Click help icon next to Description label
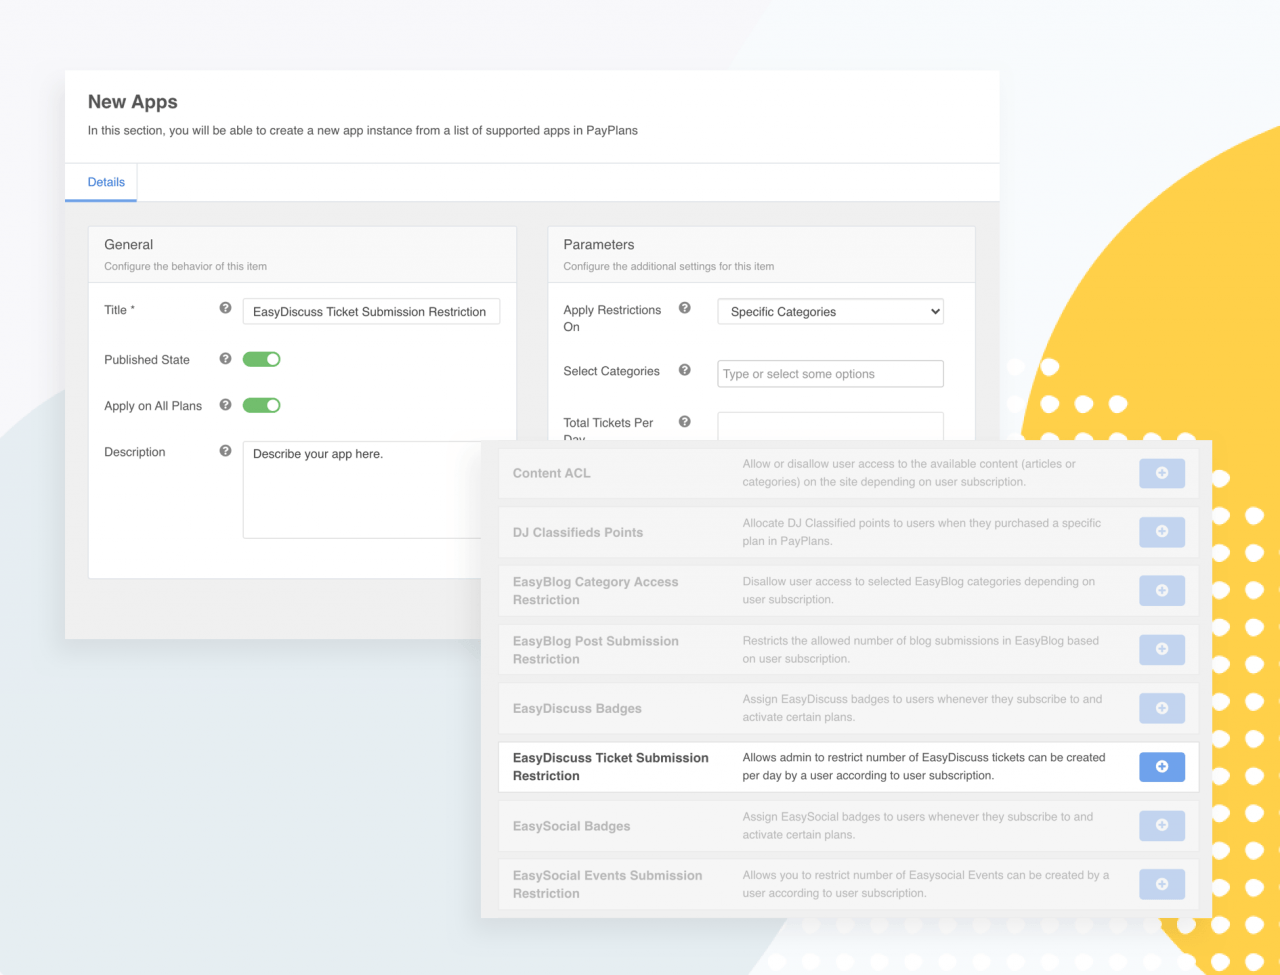Screen dimensions: 1280x975 tap(225, 451)
